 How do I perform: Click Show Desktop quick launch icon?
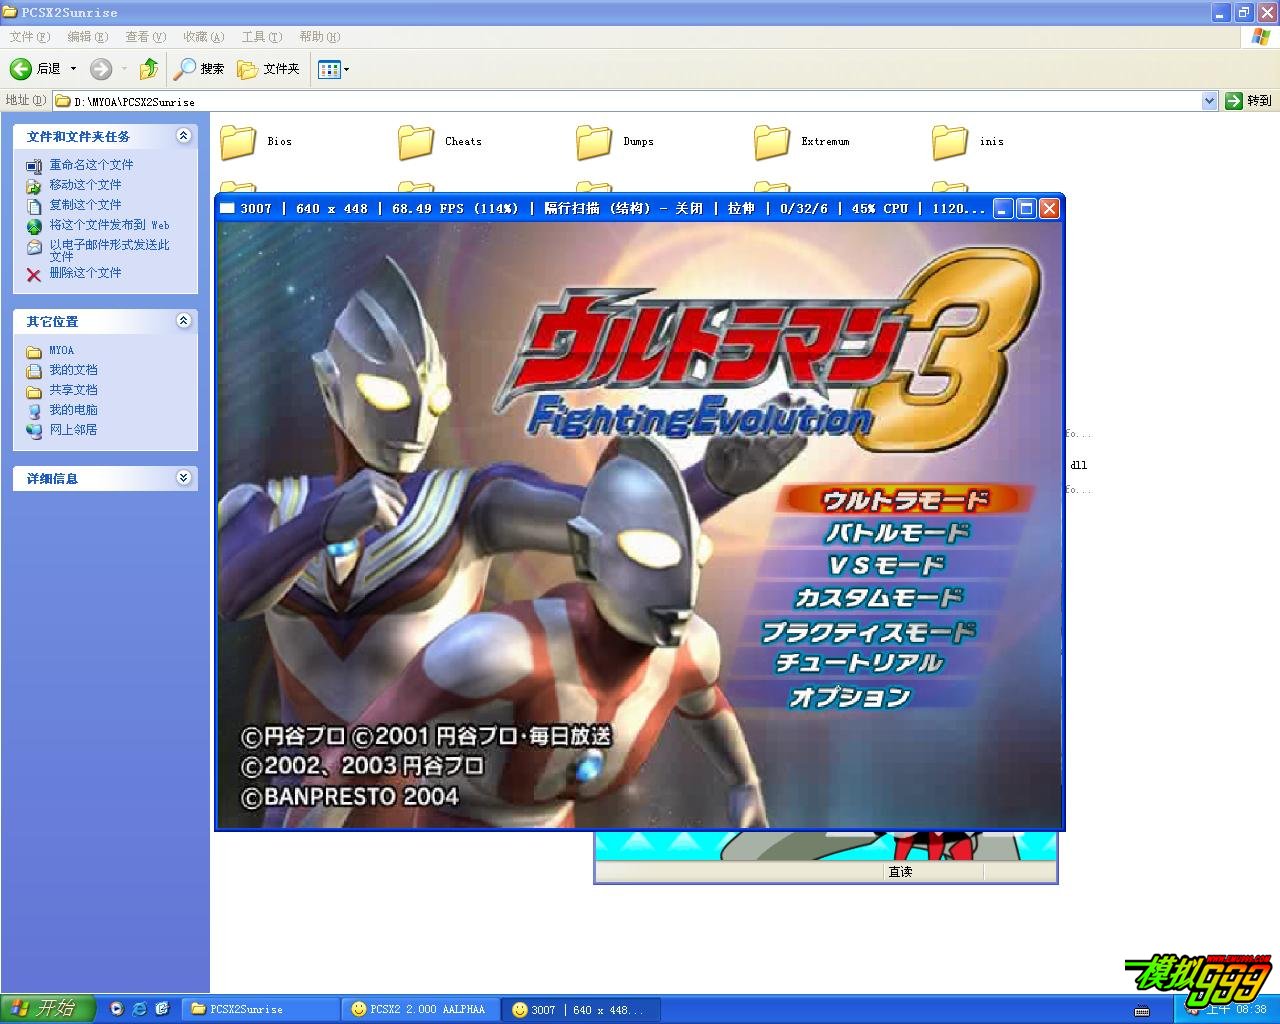click(163, 1009)
